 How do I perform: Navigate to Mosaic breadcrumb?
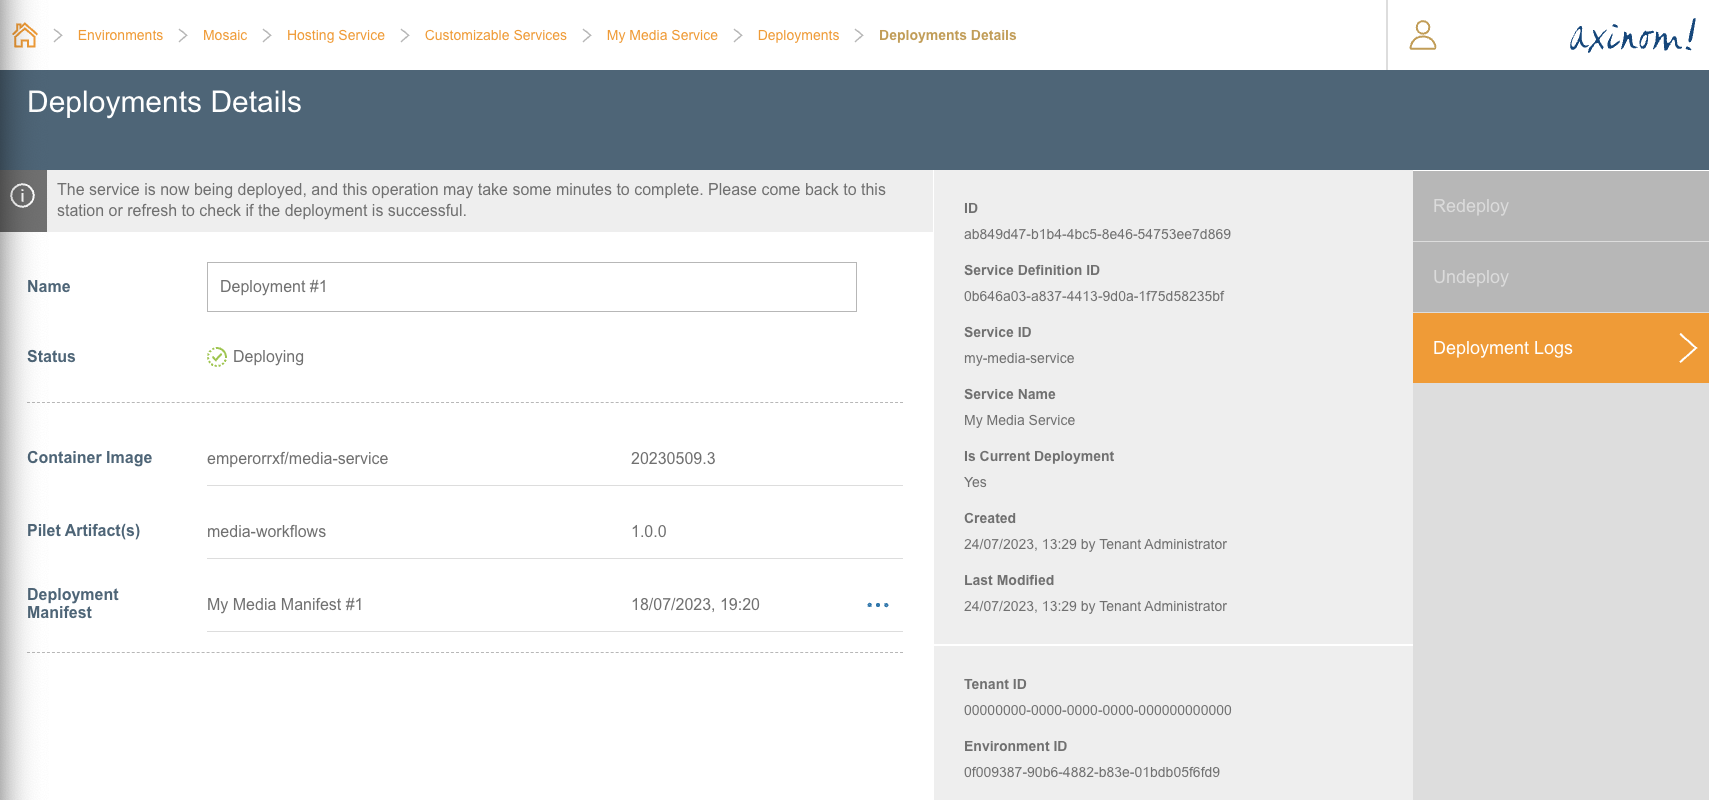pyautogui.click(x=225, y=36)
